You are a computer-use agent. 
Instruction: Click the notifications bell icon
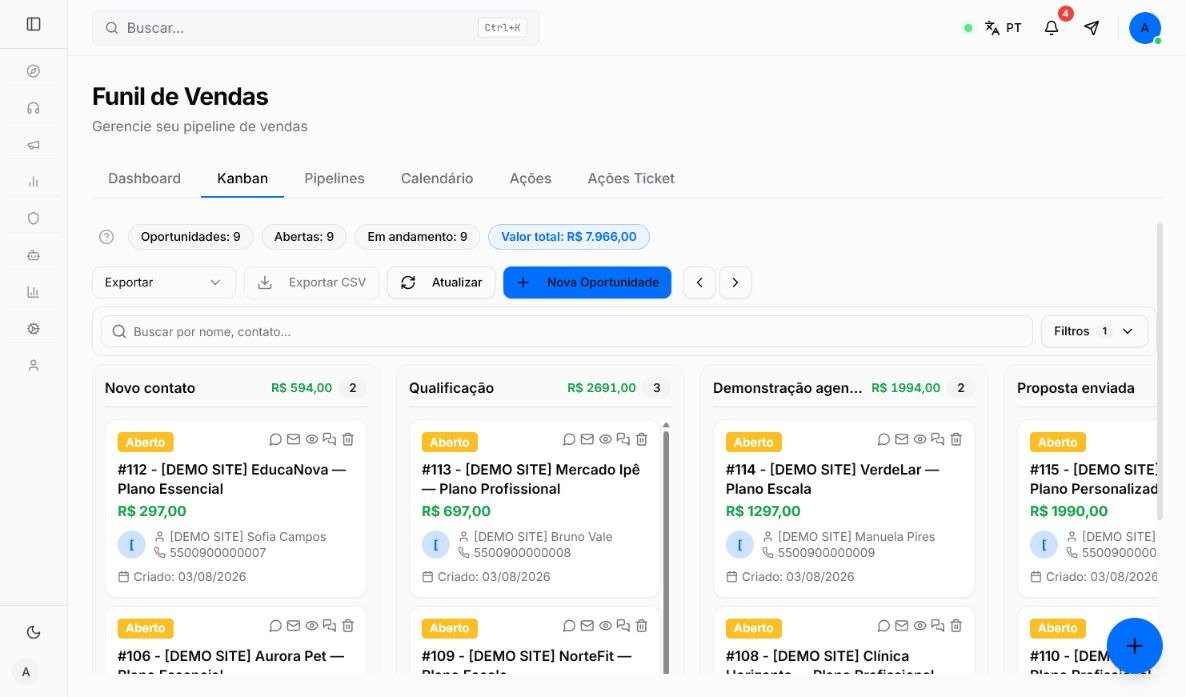[1051, 28]
